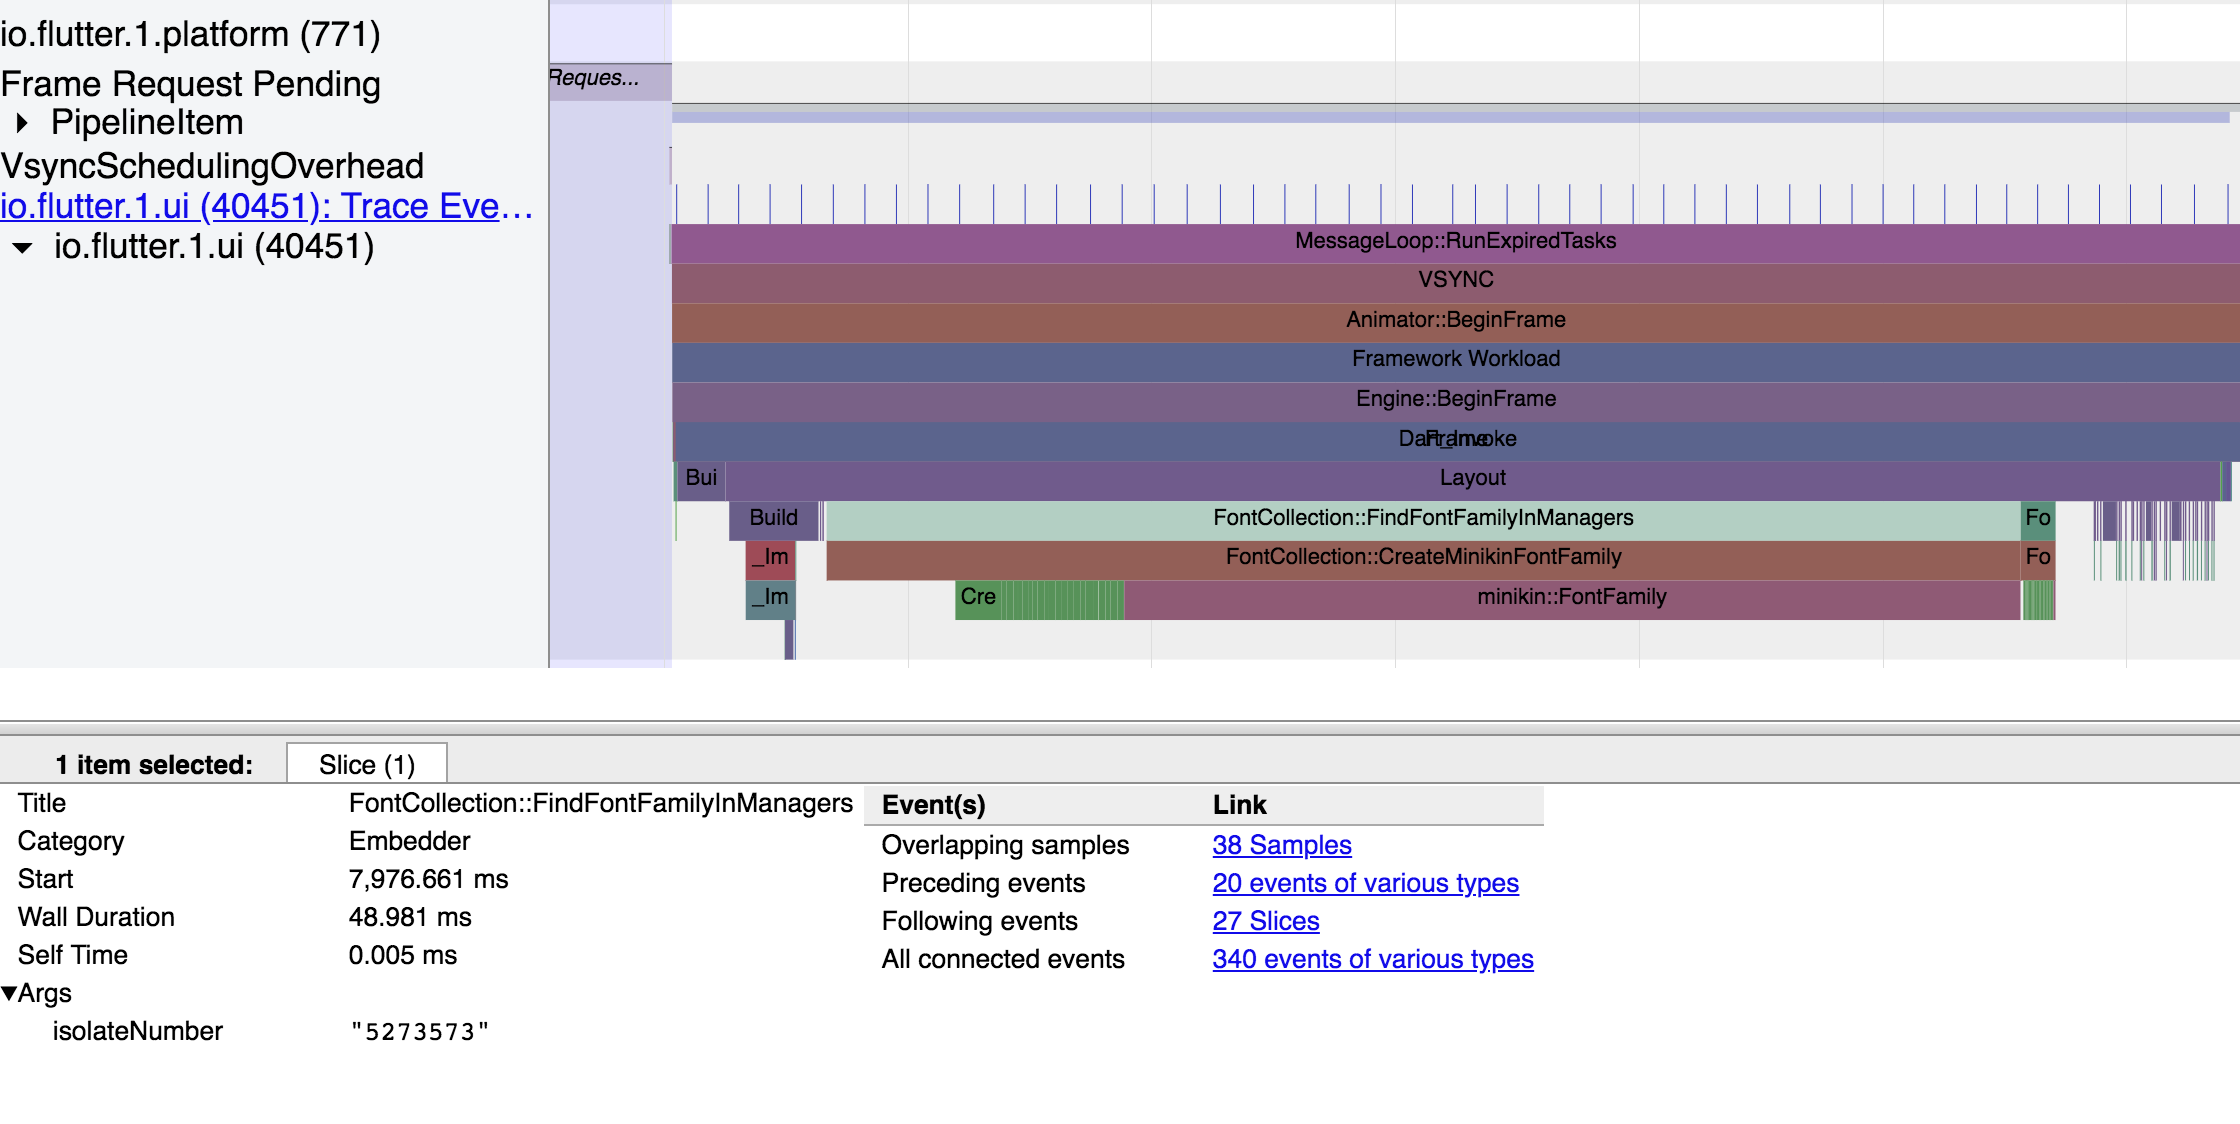This screenshot has height=1124, width=2240.
Task: Click the VsyncSchedulingOverhead track label
Action: 212,166
